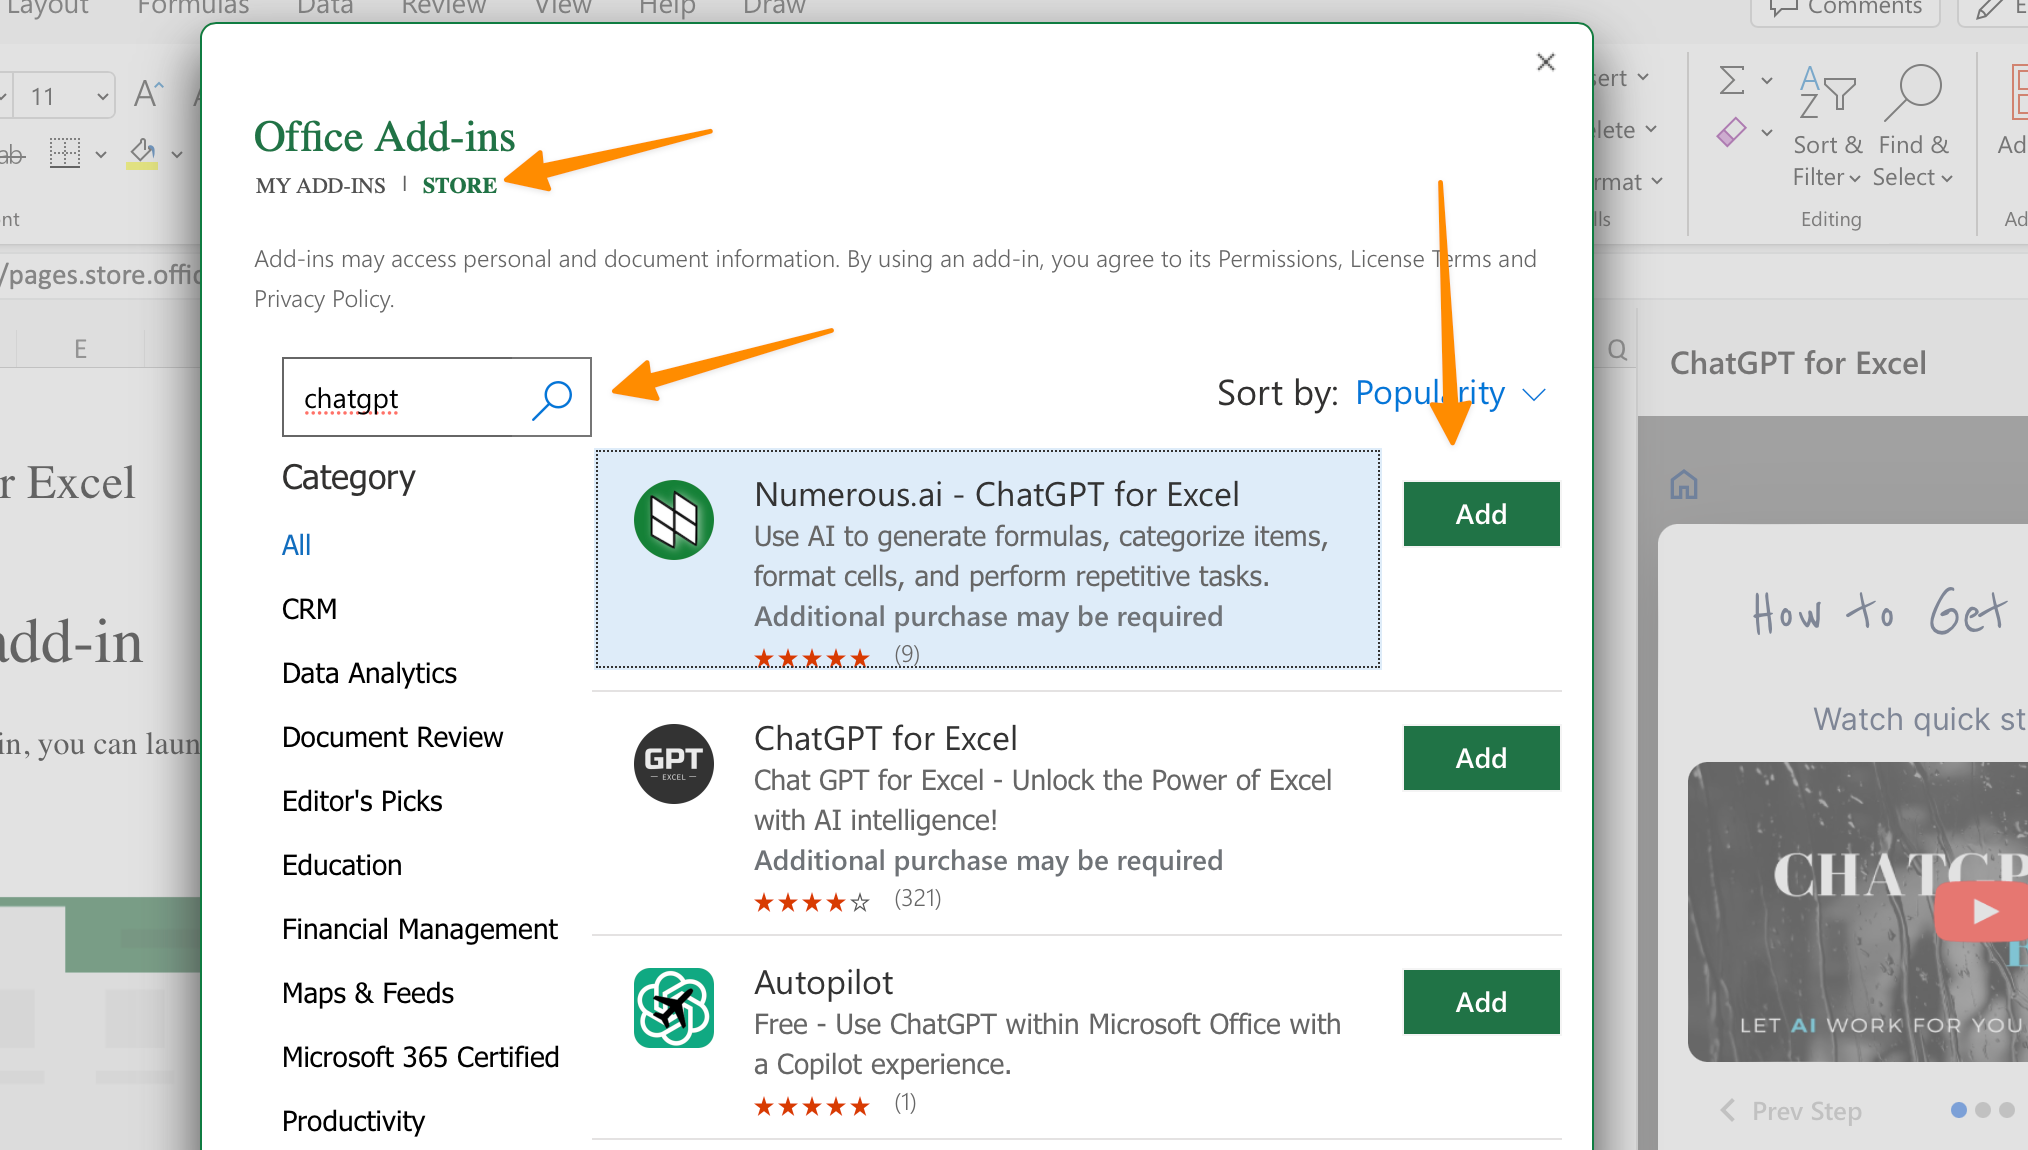Viewport: 2028px width, 1150px height.
Task: Click the ChatGPT for Excel GPT icon
Action: pyautogui.click(x=673, y=764)
